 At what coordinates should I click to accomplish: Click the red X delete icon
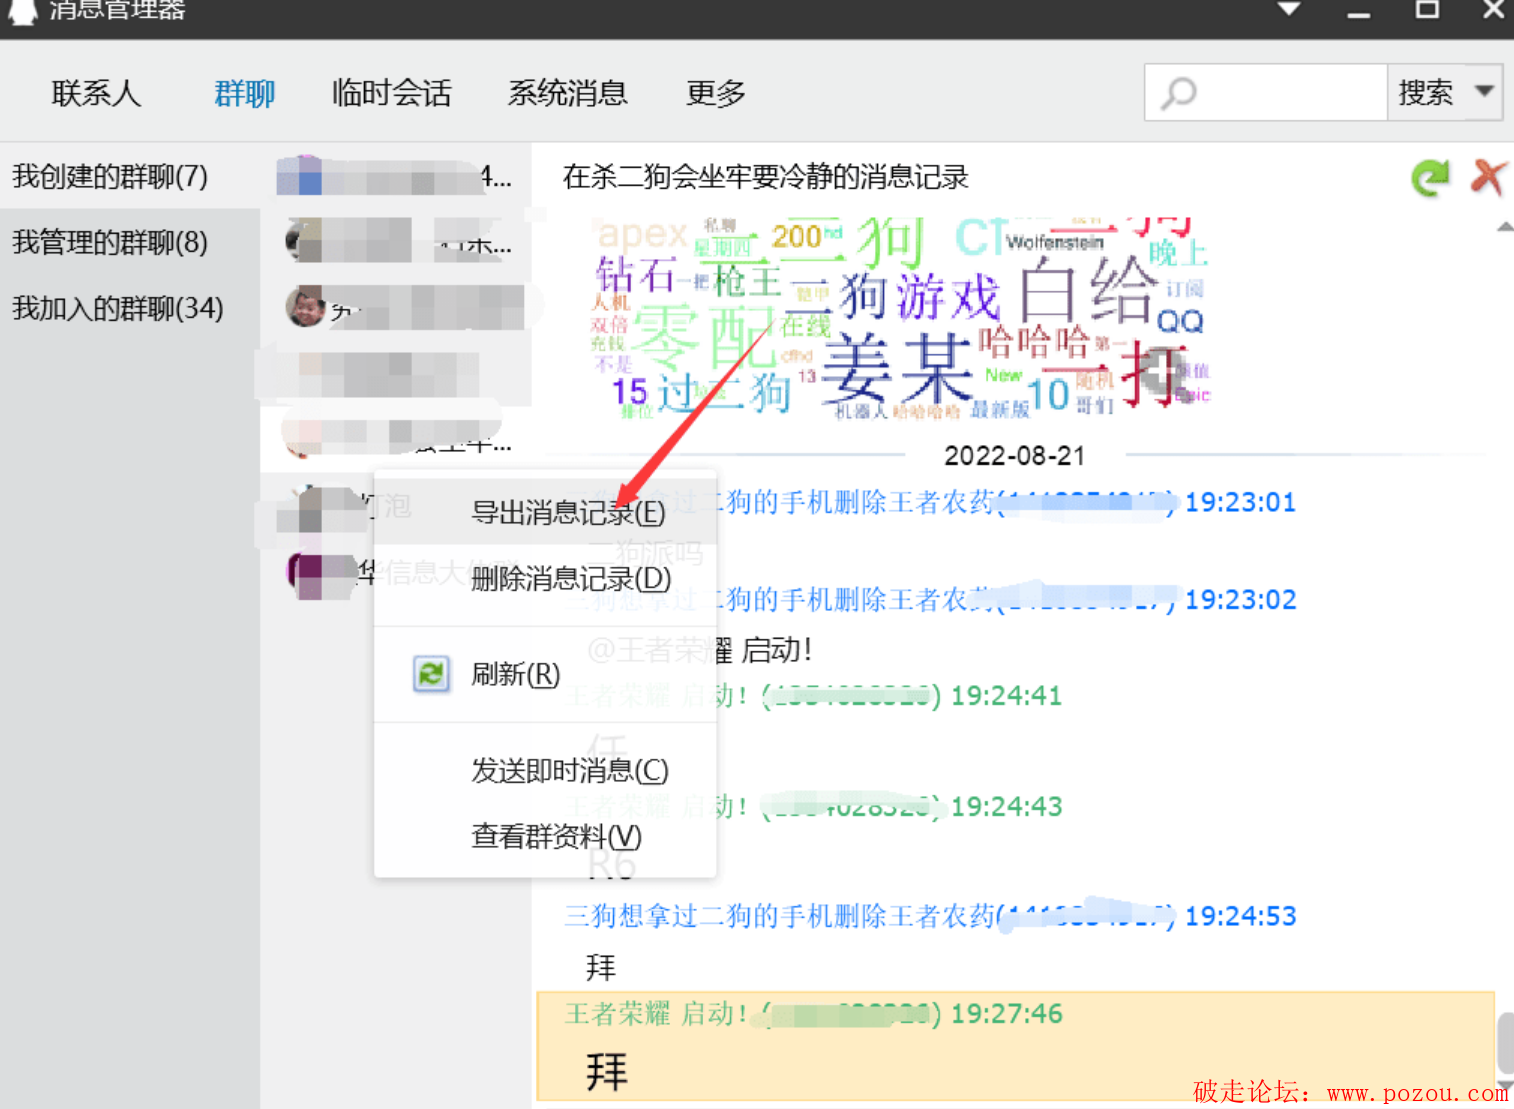pyautogui.click(x=1488, y=177)
